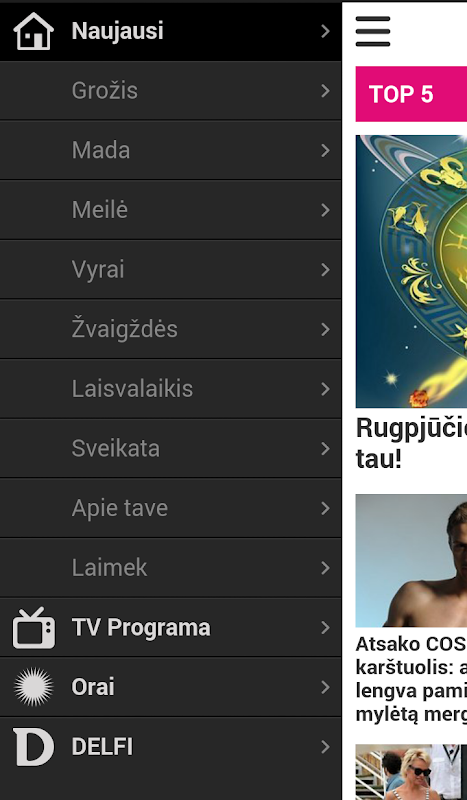Tap the arrow beside TV Programa
The image size is (467, 800).
click(x=325, y=628)
